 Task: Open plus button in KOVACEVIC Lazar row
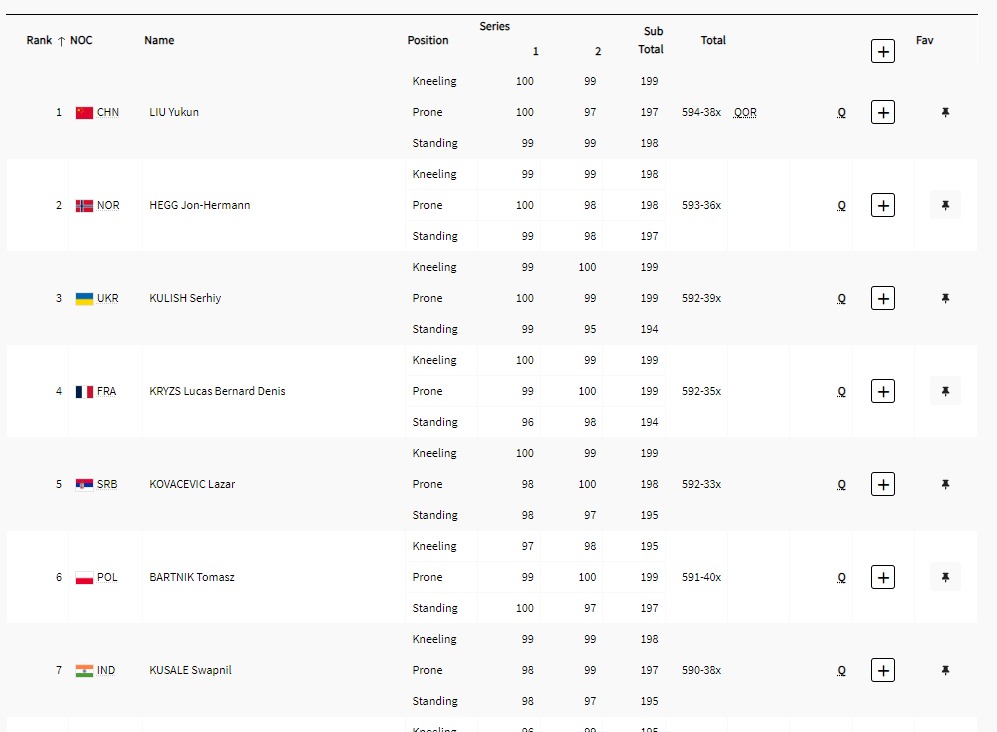pos(882,485)
